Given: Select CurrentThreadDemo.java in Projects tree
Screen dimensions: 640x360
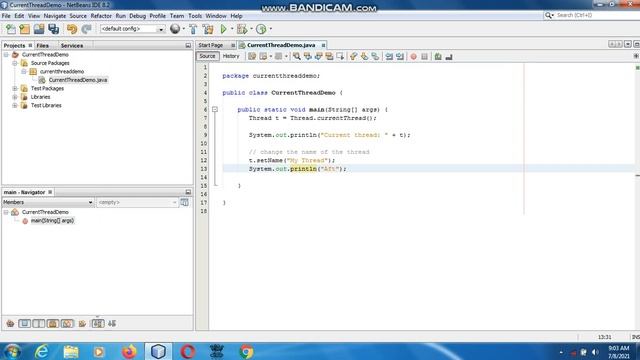Looking at the screenshot, I should (78, 80).
